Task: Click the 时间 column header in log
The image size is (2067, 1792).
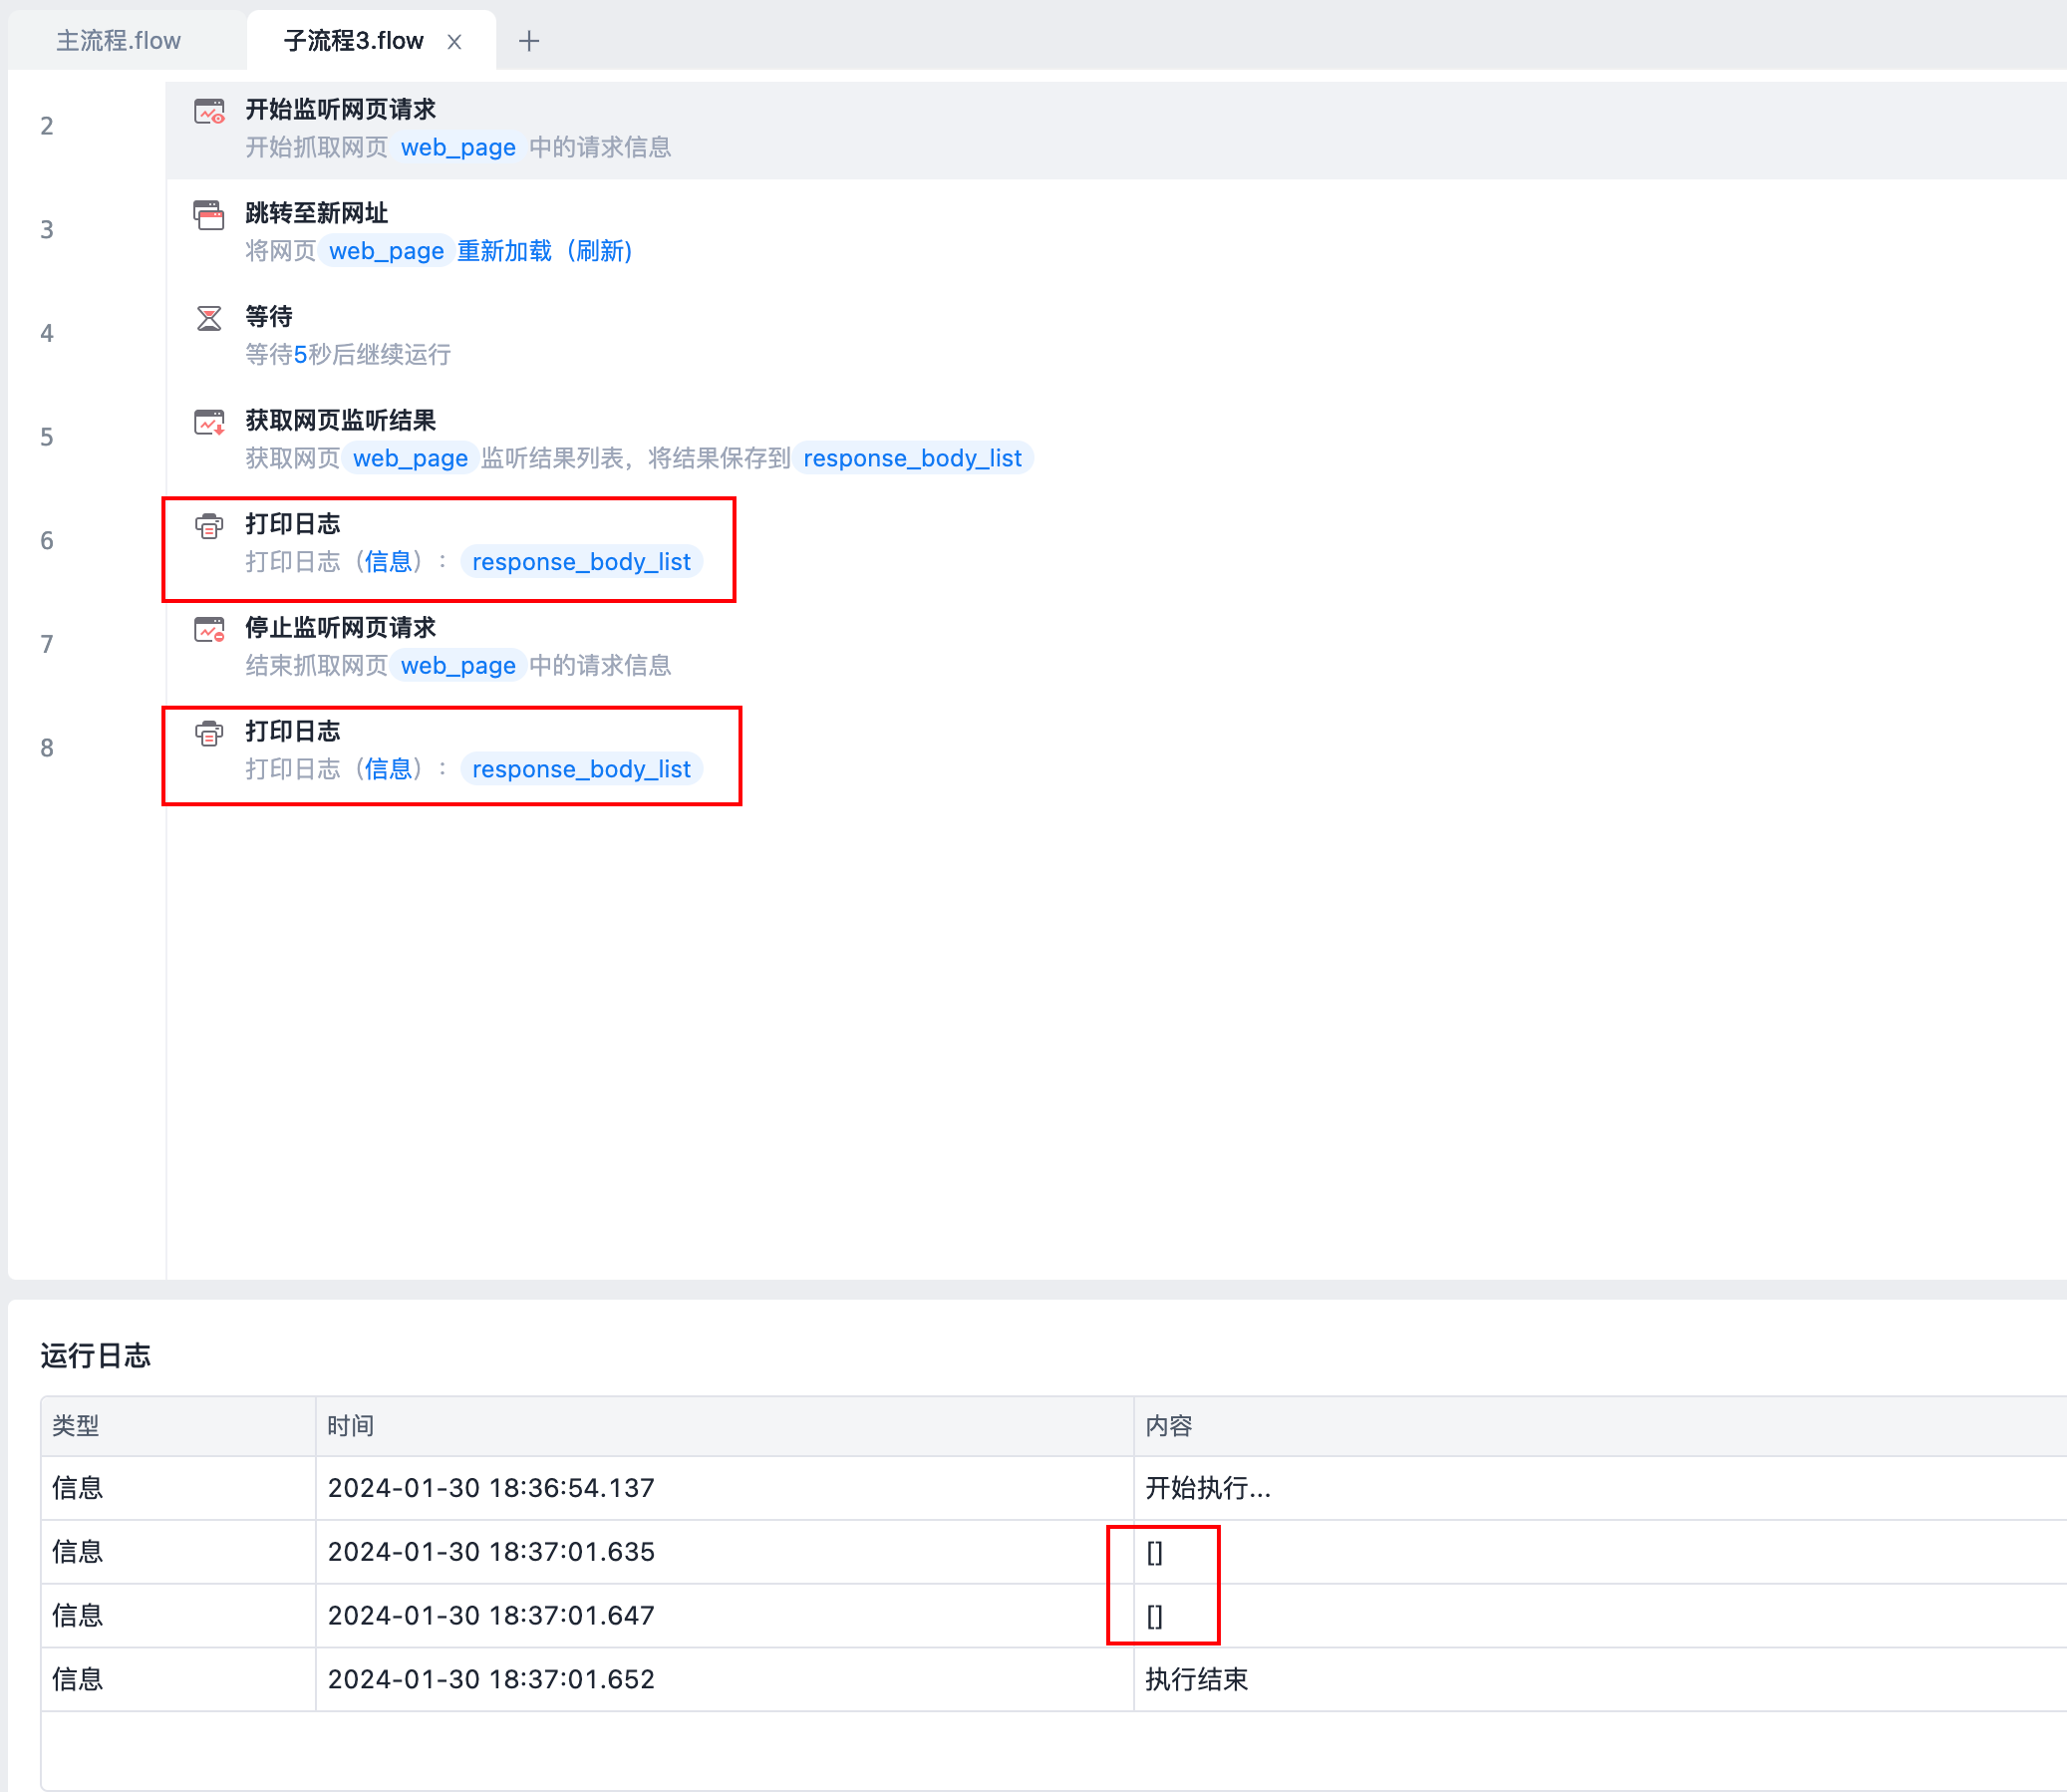Action: [350, 1426]
